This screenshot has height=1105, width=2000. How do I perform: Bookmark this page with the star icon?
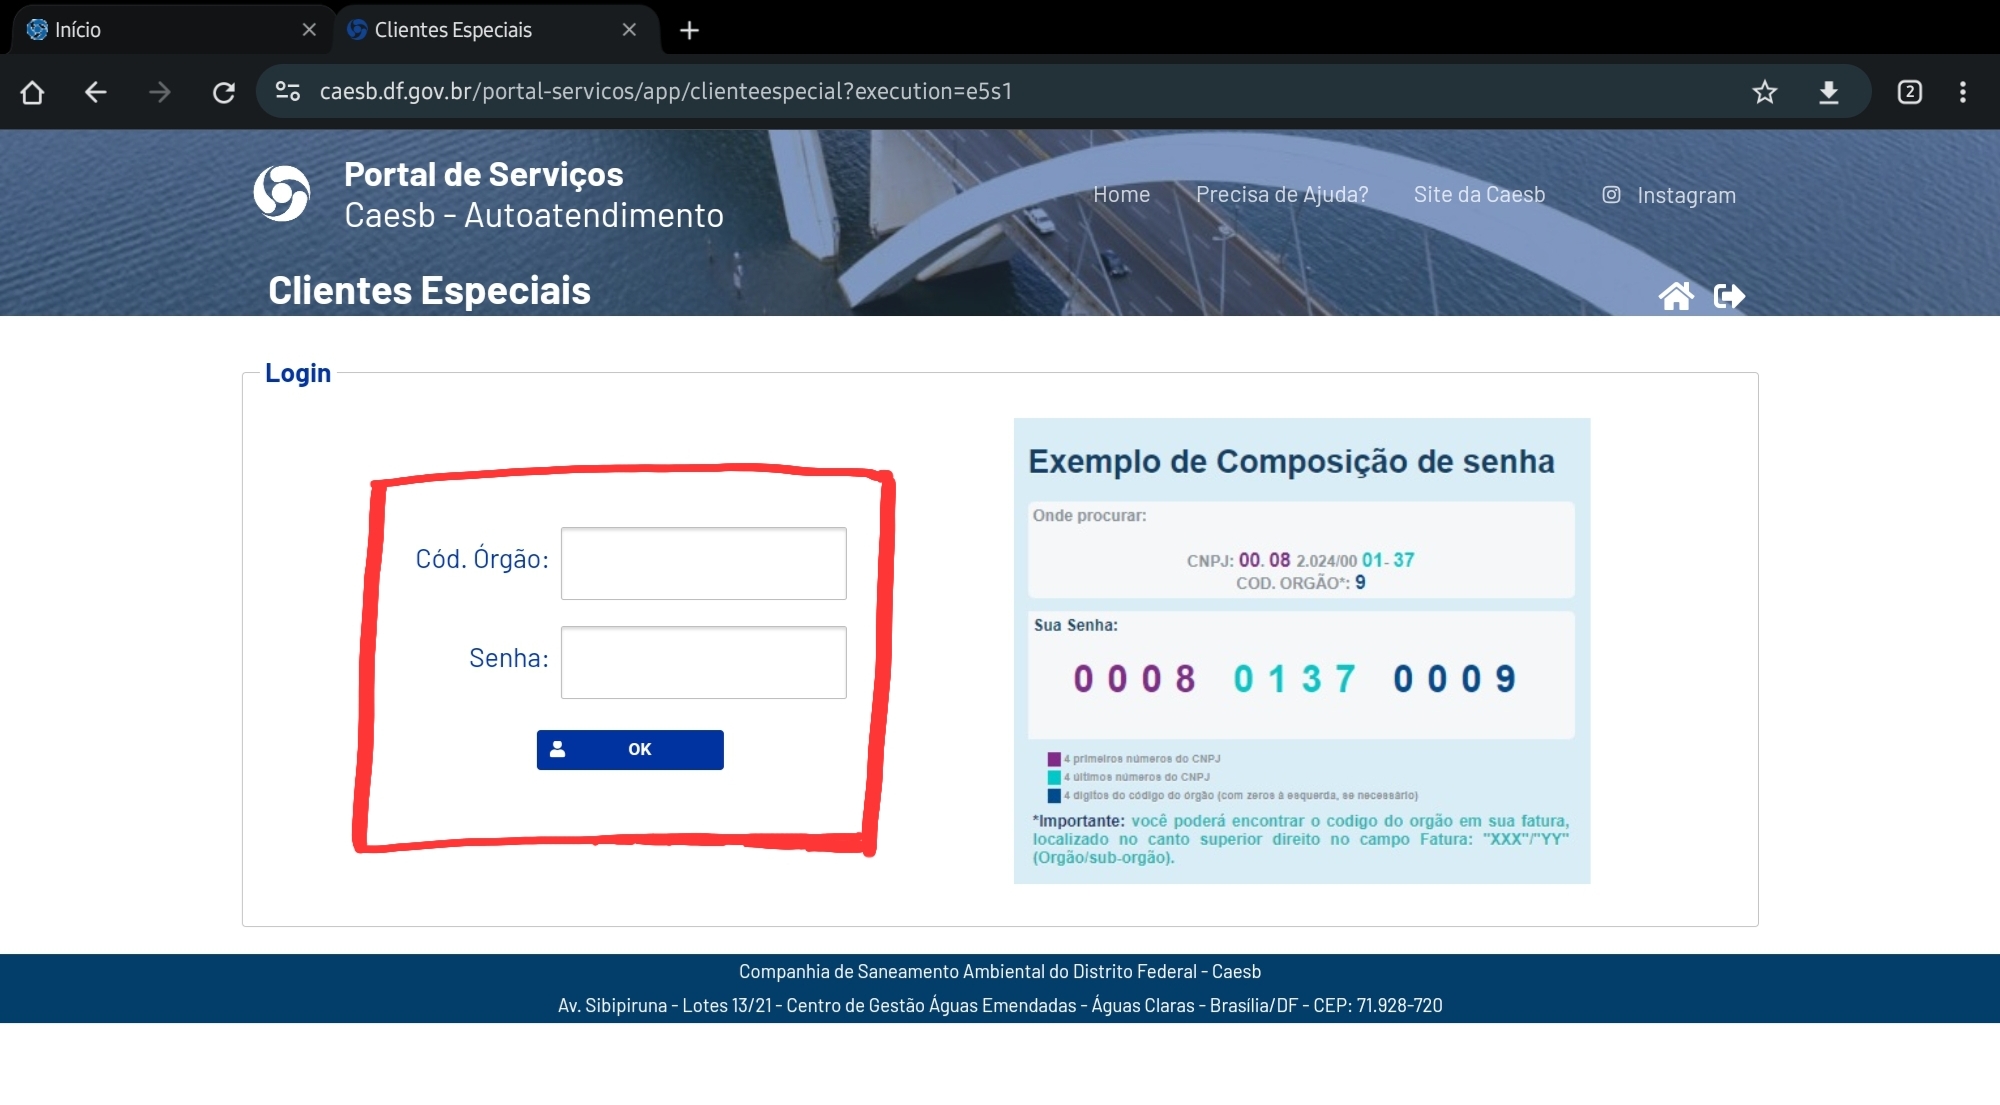pos(1764,92)
